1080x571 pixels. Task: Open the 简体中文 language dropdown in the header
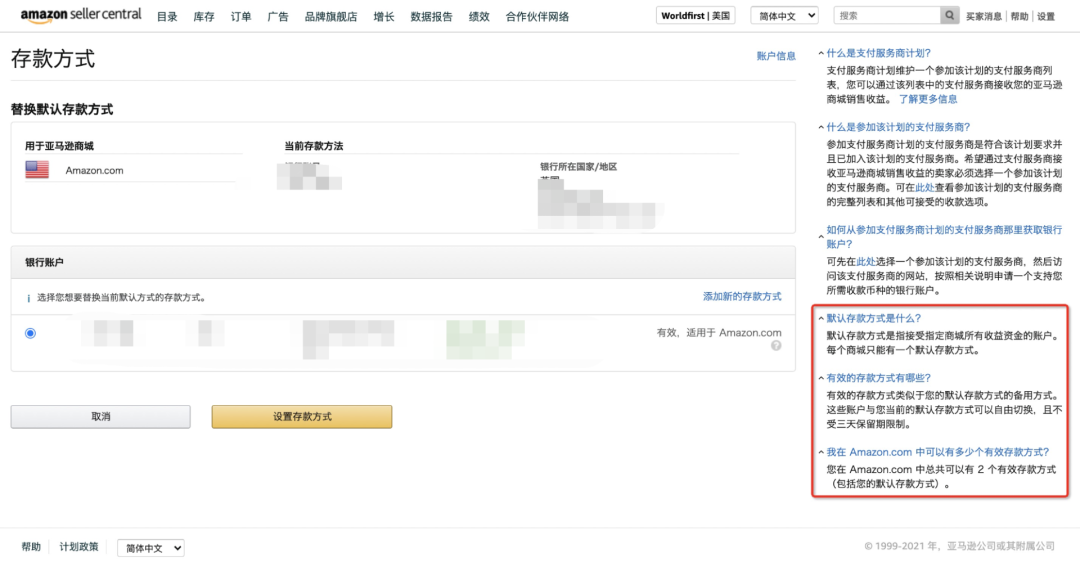click(785, 15)
